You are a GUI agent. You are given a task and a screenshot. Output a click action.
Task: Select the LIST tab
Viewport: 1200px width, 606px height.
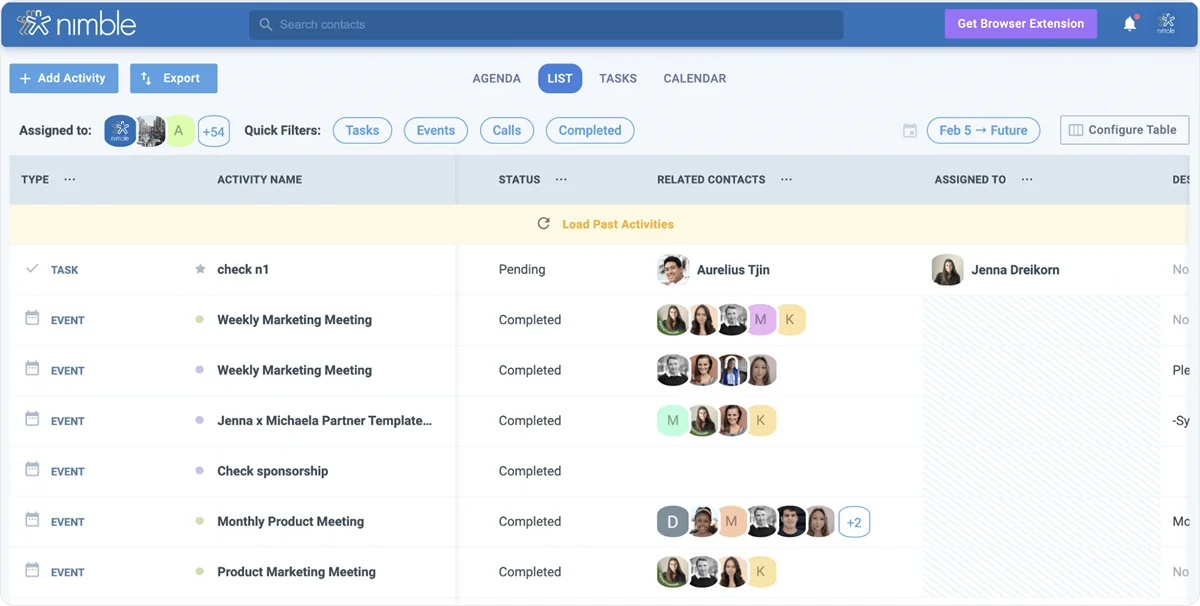(x=560, y=78)
